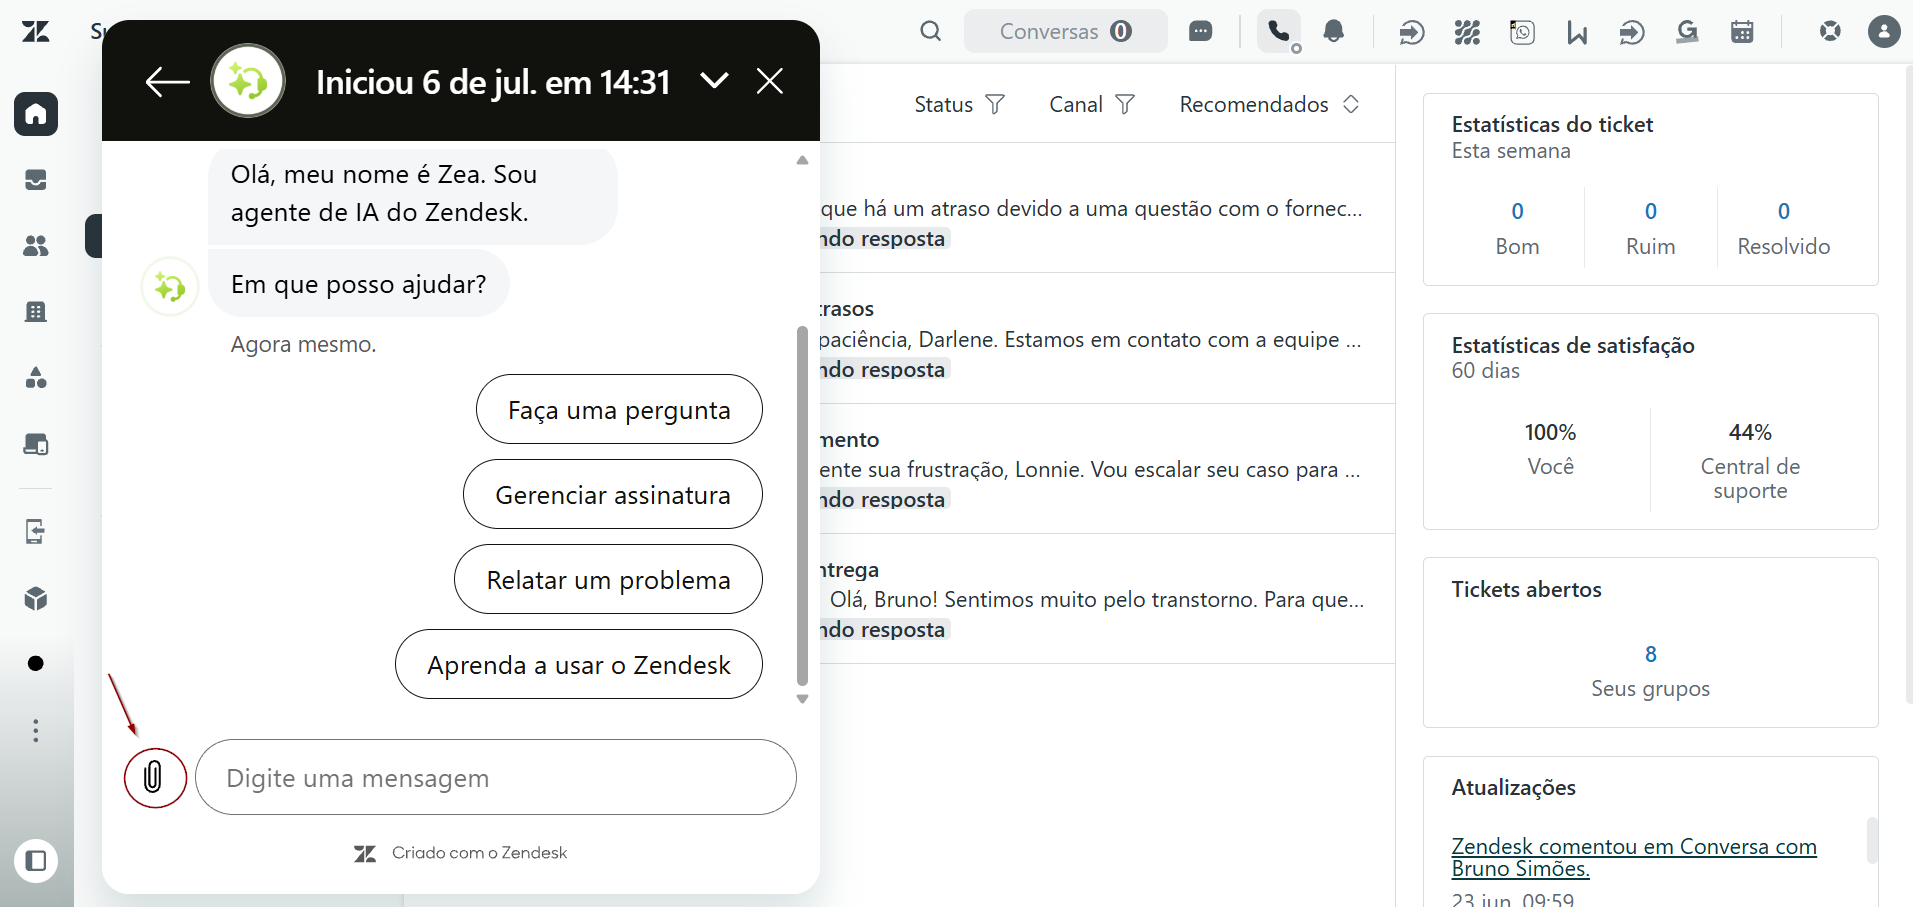1913x907 pixels.
Task: Click the Zea AI agent avatar in chat header
Action: [x=248, y=81]
